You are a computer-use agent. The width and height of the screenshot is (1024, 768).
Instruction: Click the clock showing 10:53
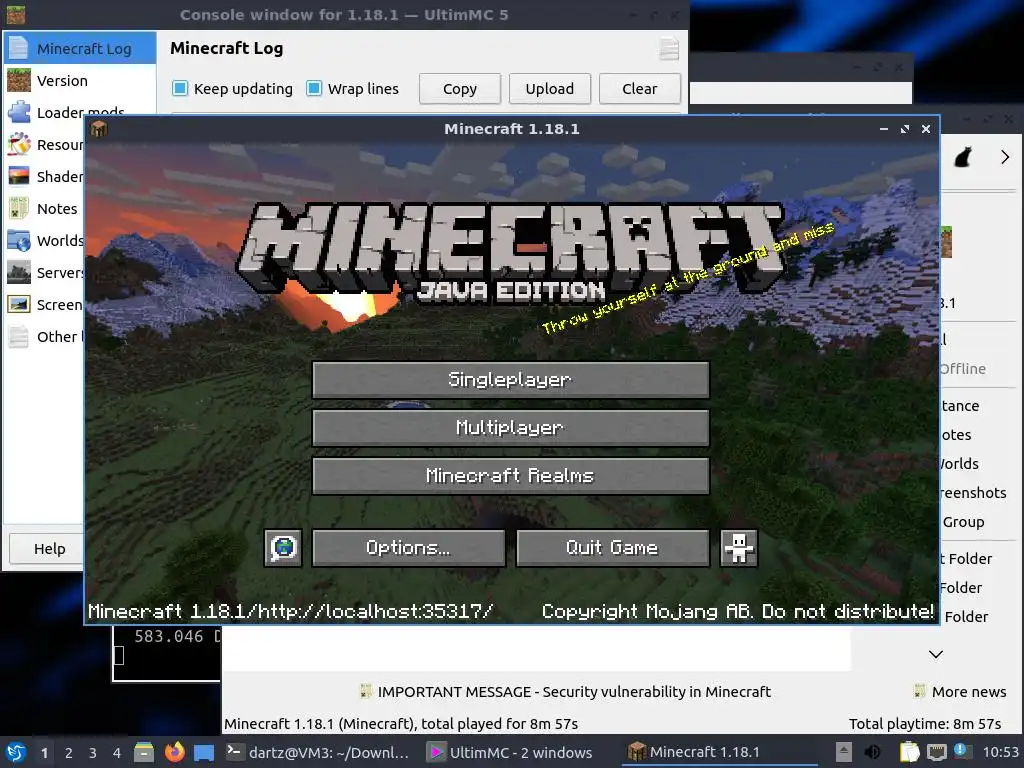(x=1000, y=752)
